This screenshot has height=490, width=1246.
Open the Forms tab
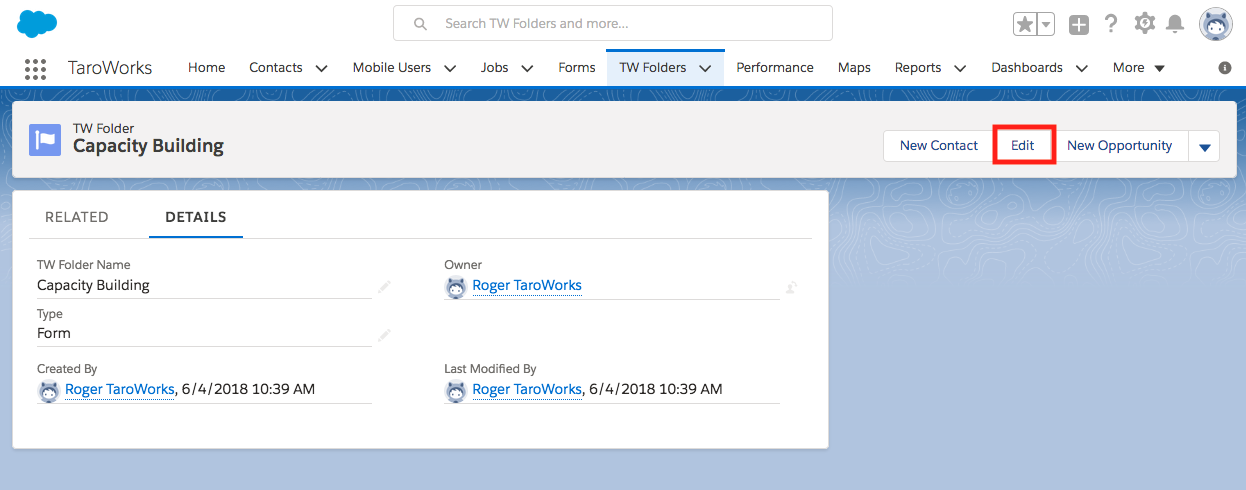click(x=577, y=68)
